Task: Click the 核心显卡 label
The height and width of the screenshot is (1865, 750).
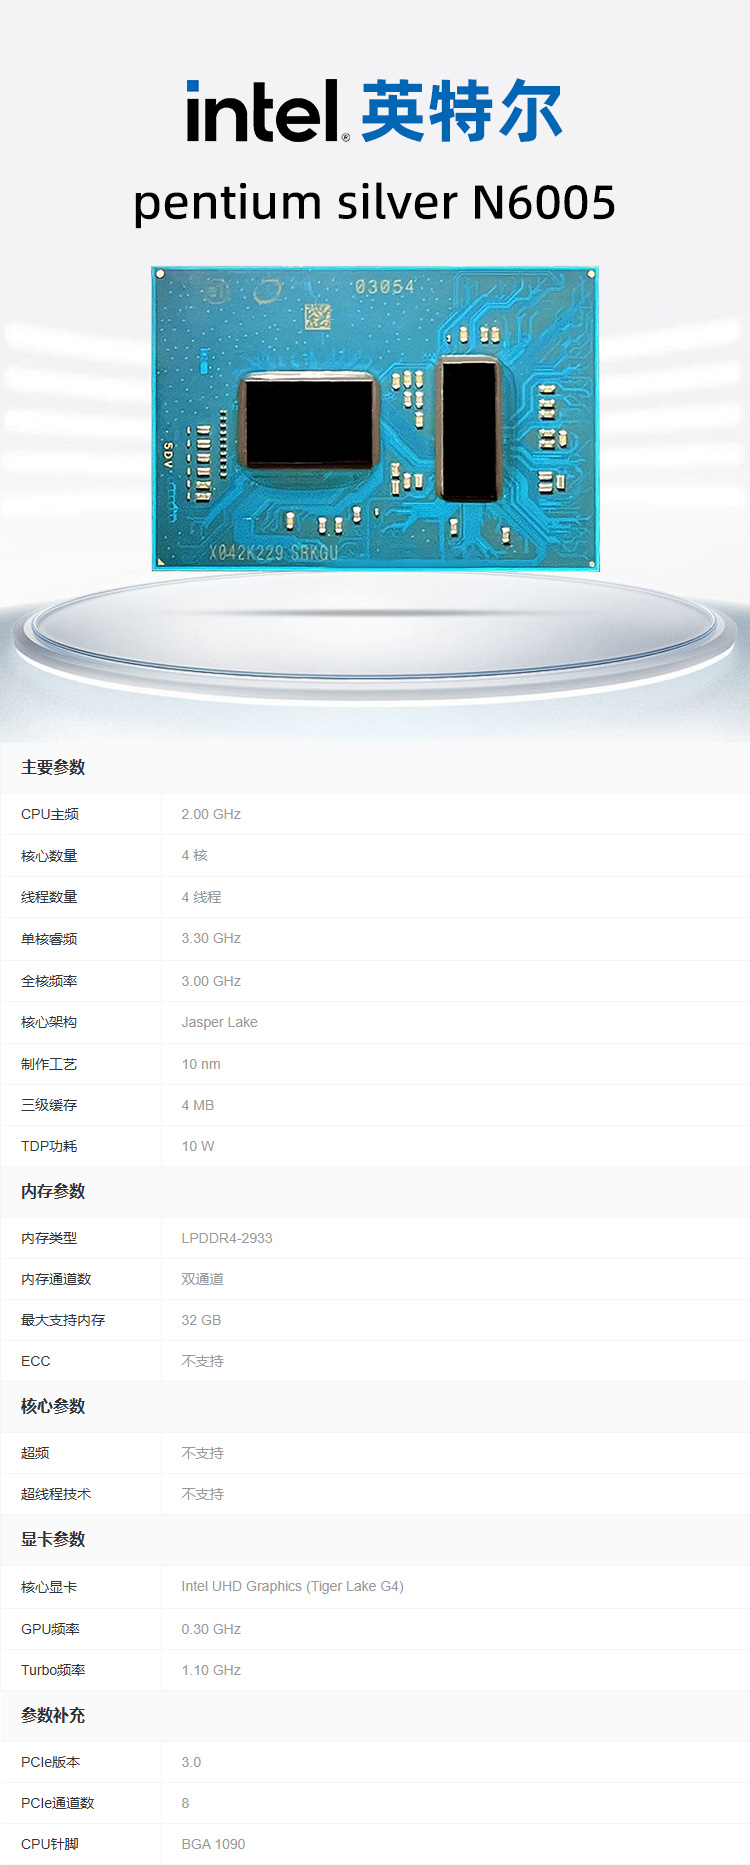Action: [x=49, y=1587]
